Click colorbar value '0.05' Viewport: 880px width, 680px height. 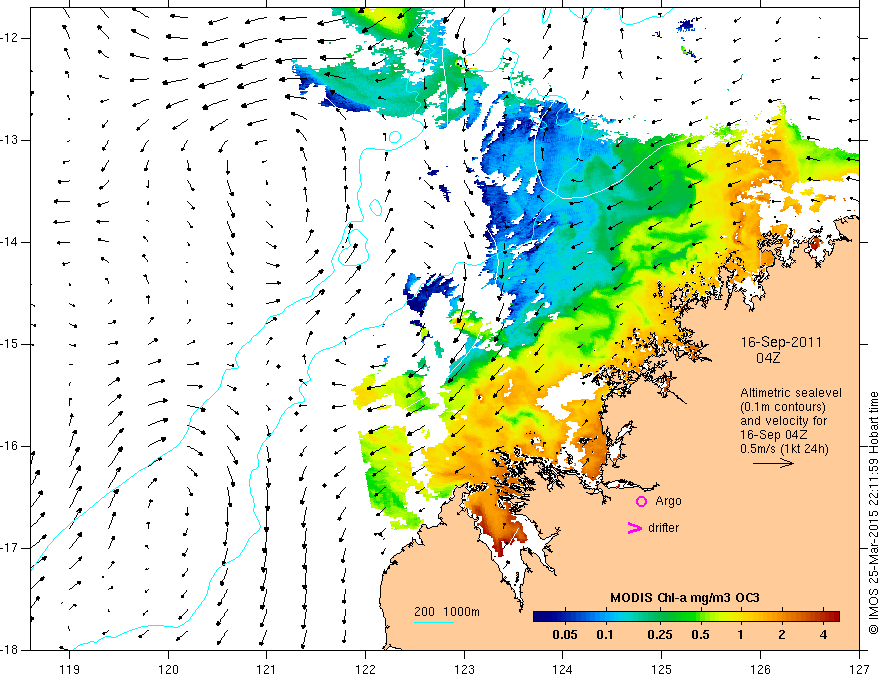[565, 635]
